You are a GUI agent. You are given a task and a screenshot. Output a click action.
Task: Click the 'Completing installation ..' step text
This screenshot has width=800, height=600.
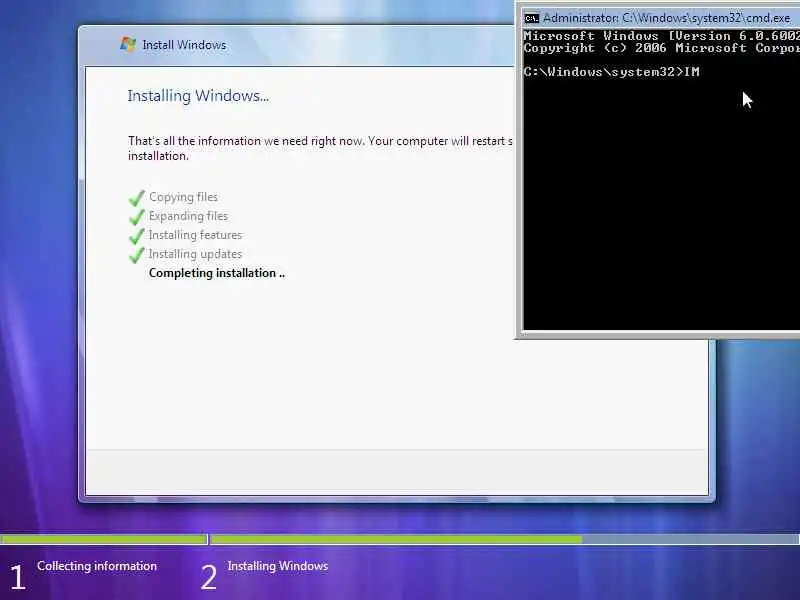pyautogui.click(x=217, y=273)
